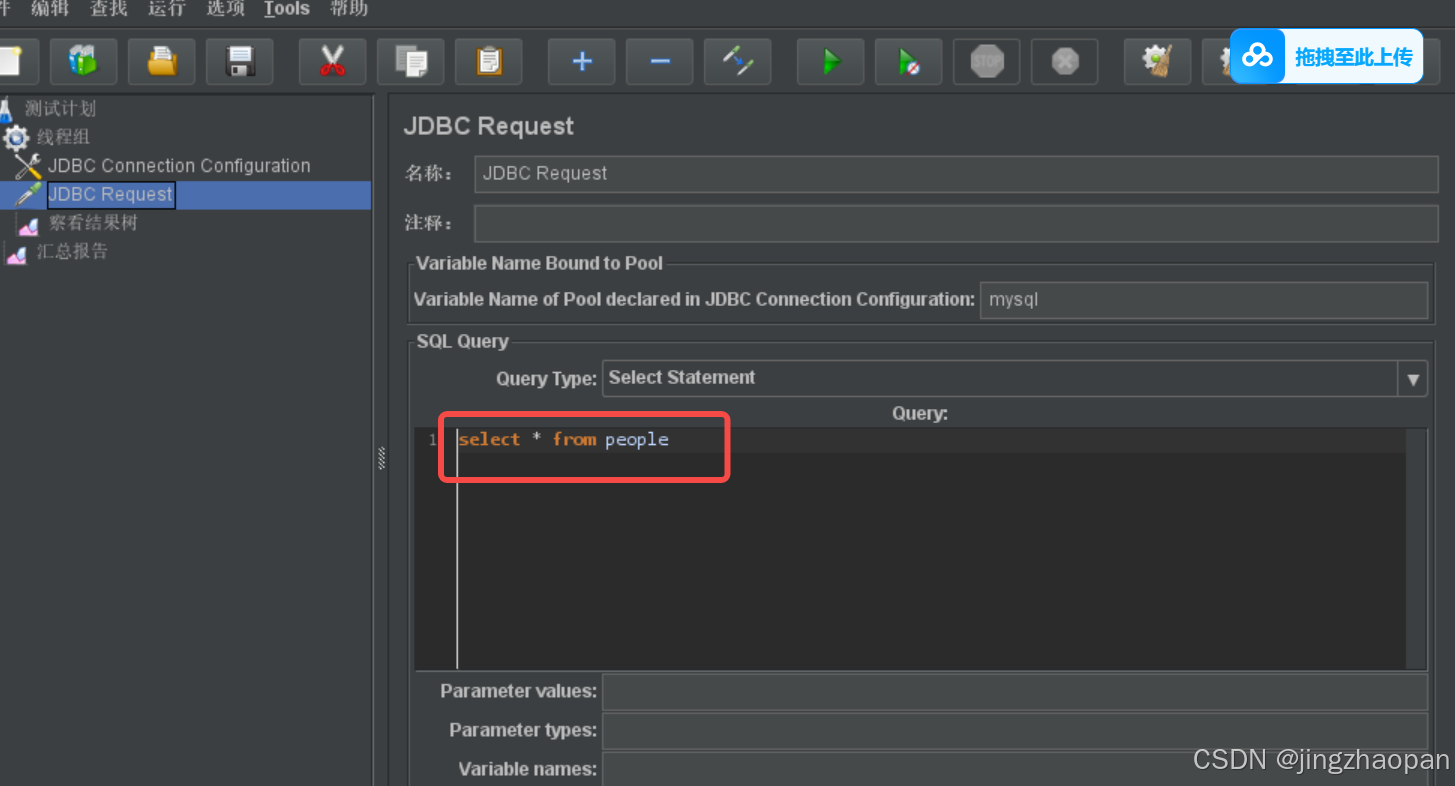Click the Save test plan icon
This screenshot has width=1455, height=786.
239,60
